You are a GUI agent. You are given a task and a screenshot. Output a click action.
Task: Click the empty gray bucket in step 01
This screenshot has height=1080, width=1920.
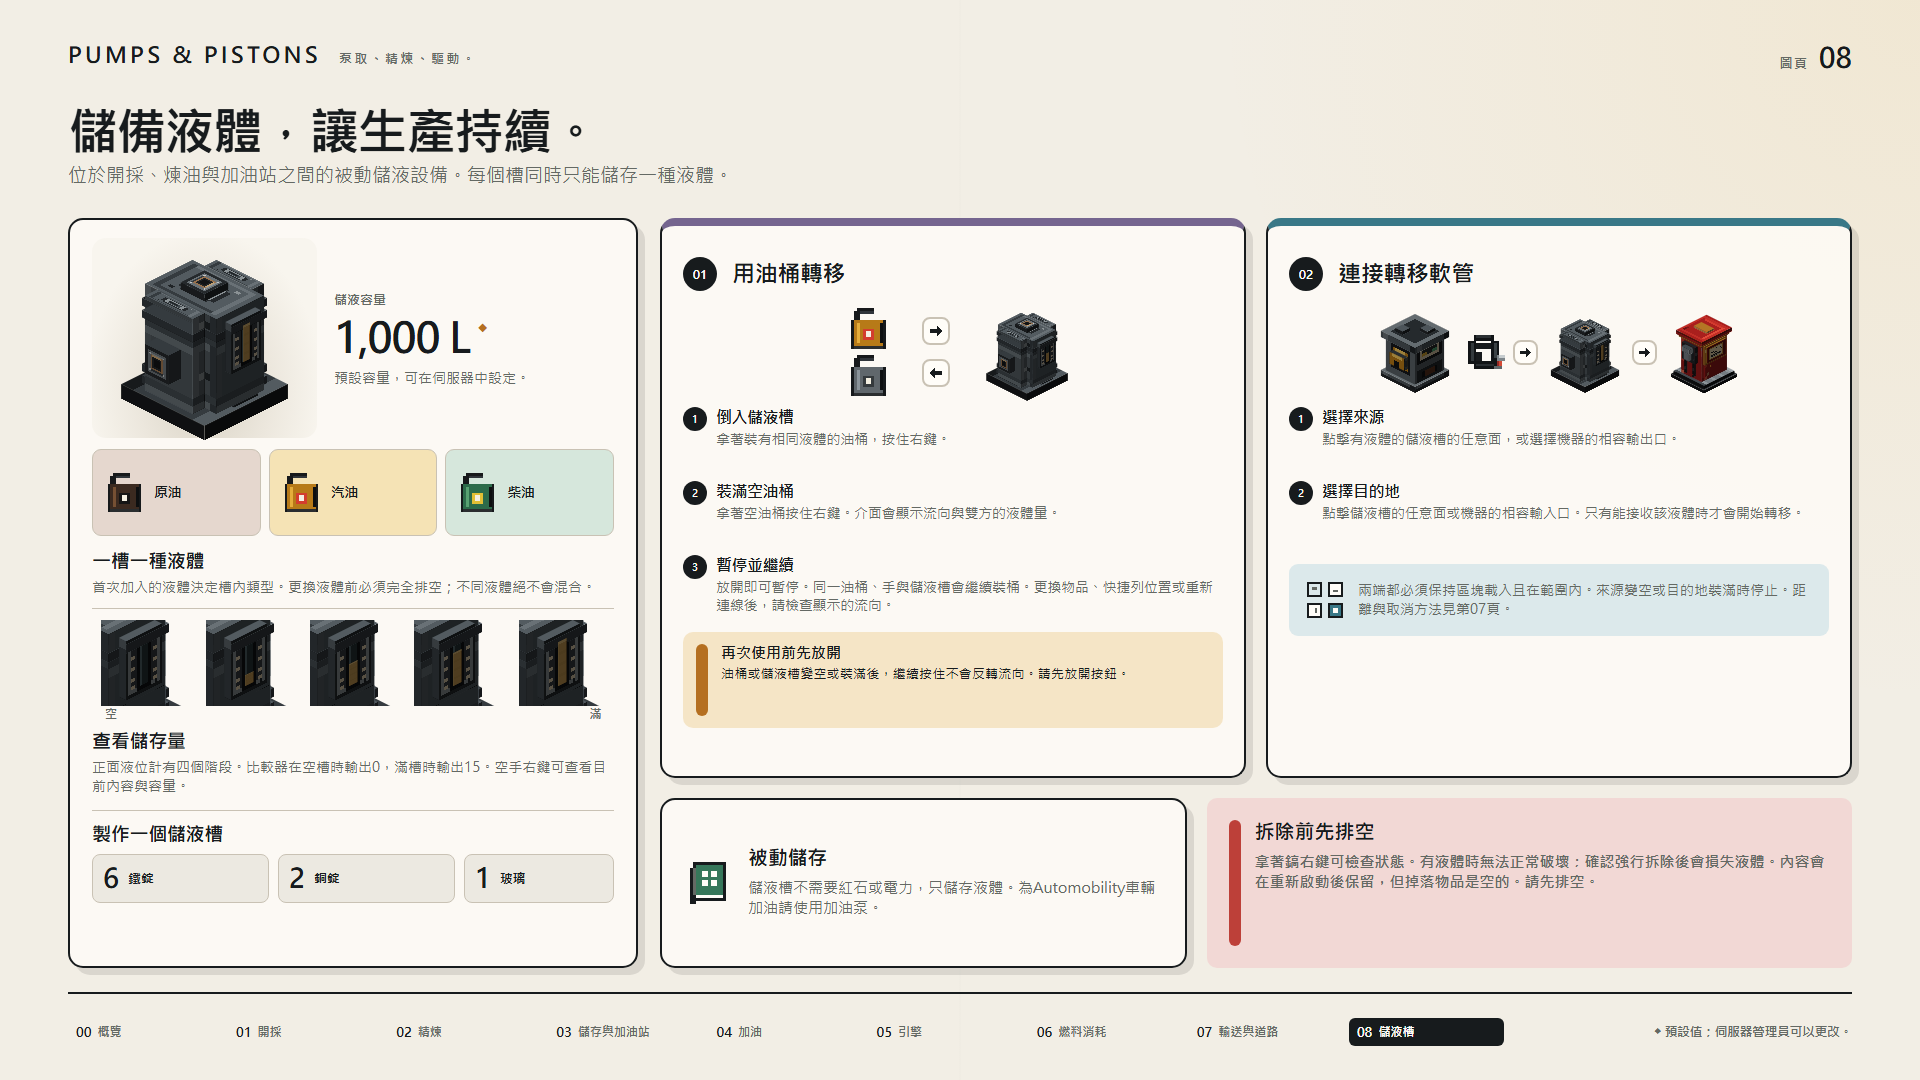(868, 375)
